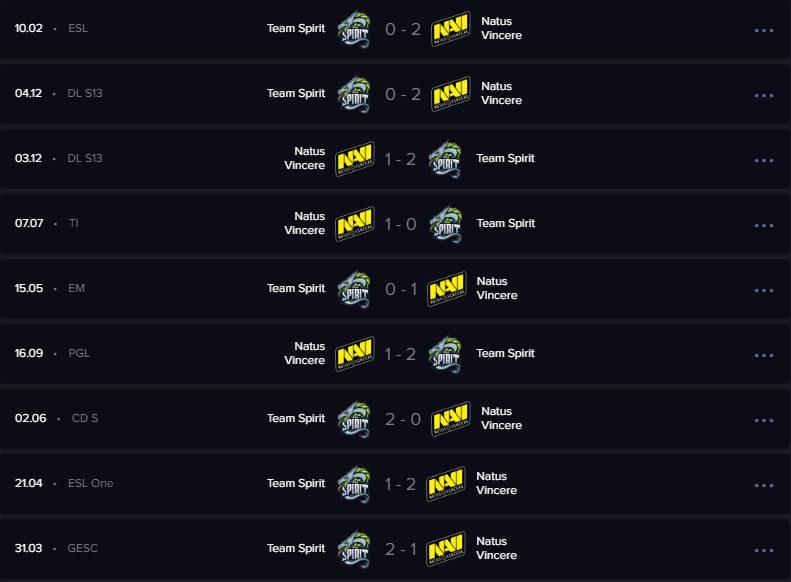791x582 pixels.
Task: Open more options for 10.02 ESL match
Action: click(x=764, y=30)
